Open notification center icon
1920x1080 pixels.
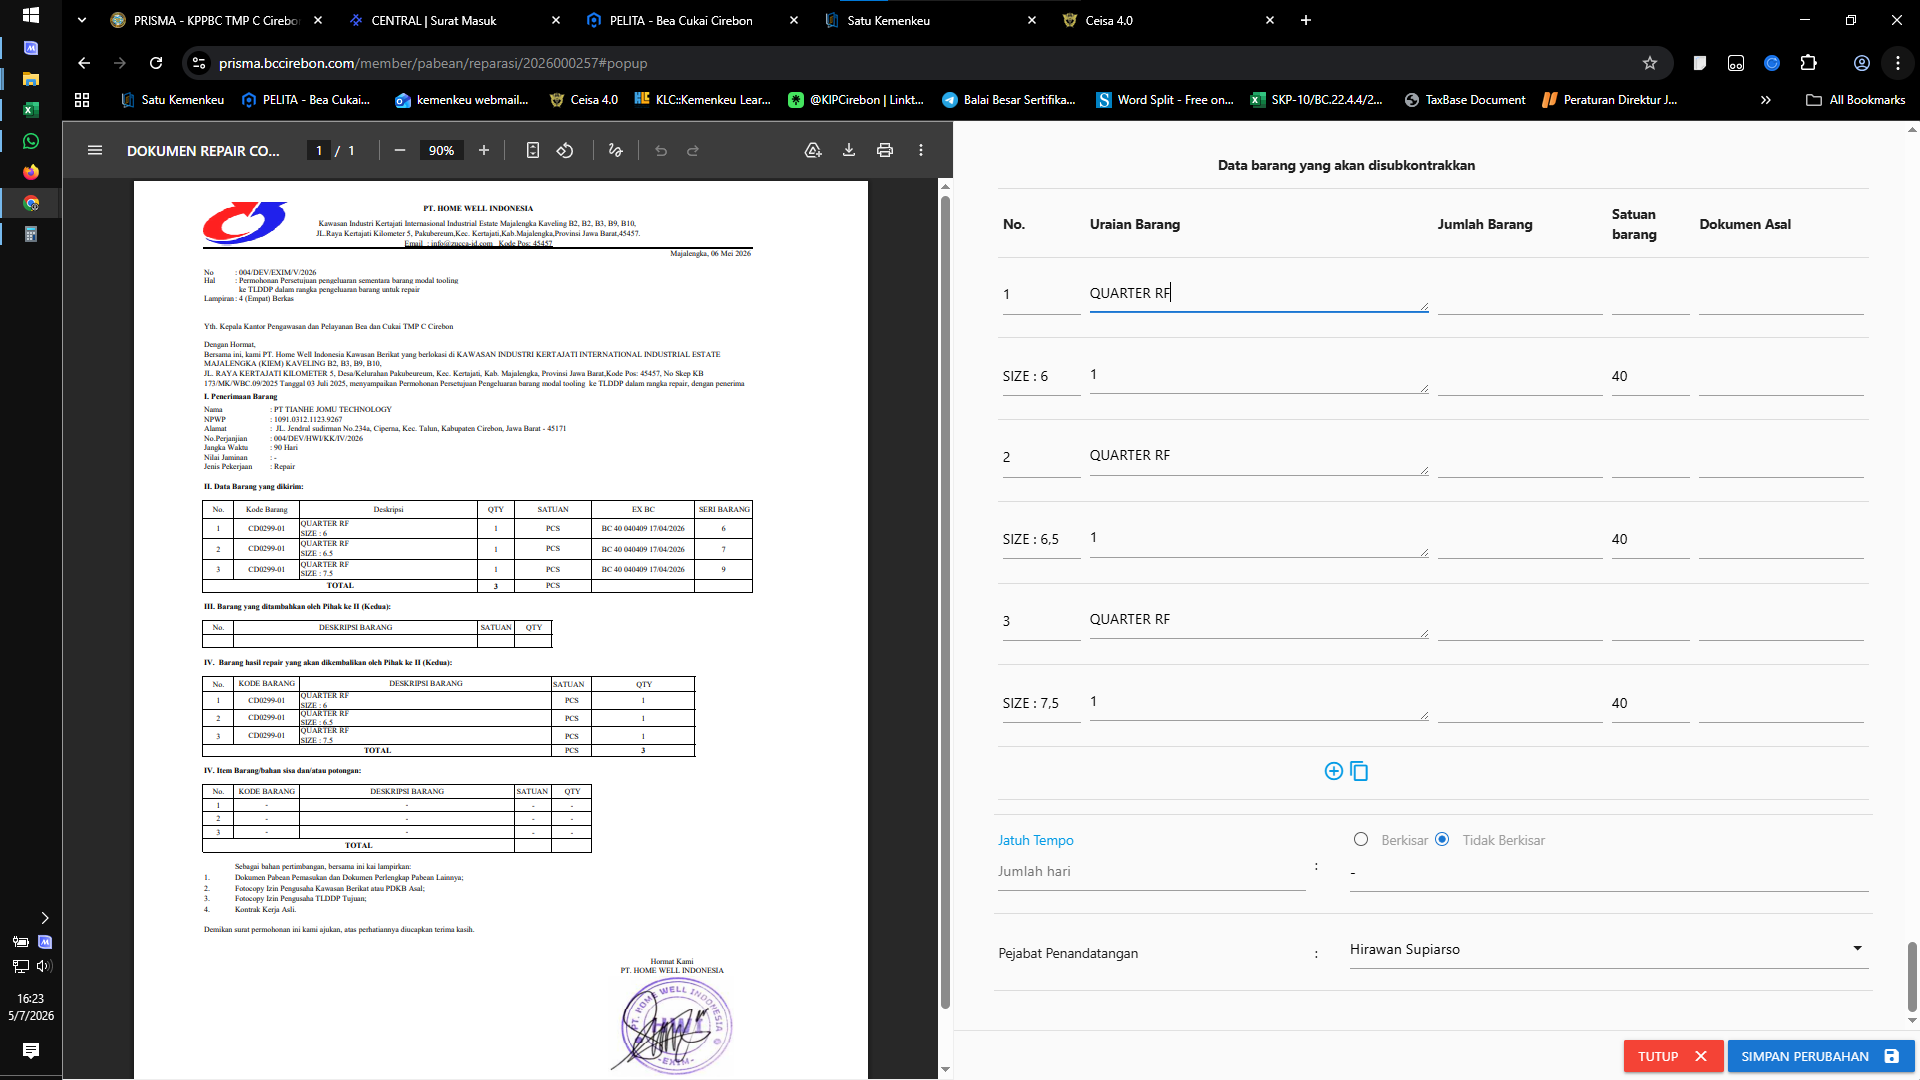[31, 1050]
